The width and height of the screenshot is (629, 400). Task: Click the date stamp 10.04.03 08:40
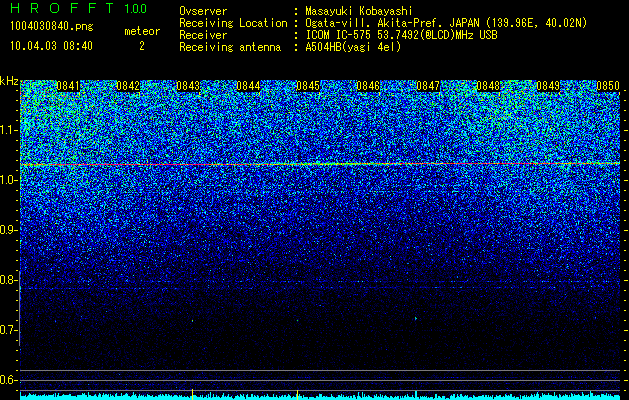(x=51, y=46)
